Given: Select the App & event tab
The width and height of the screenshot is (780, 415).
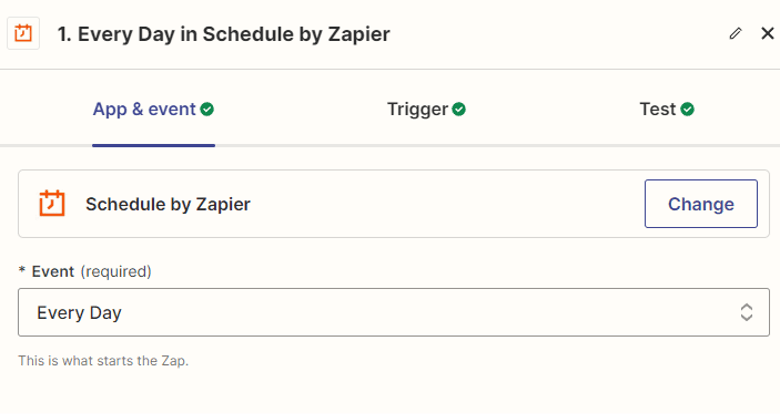Looking at the screenshot, I should (x=153, y=109).
